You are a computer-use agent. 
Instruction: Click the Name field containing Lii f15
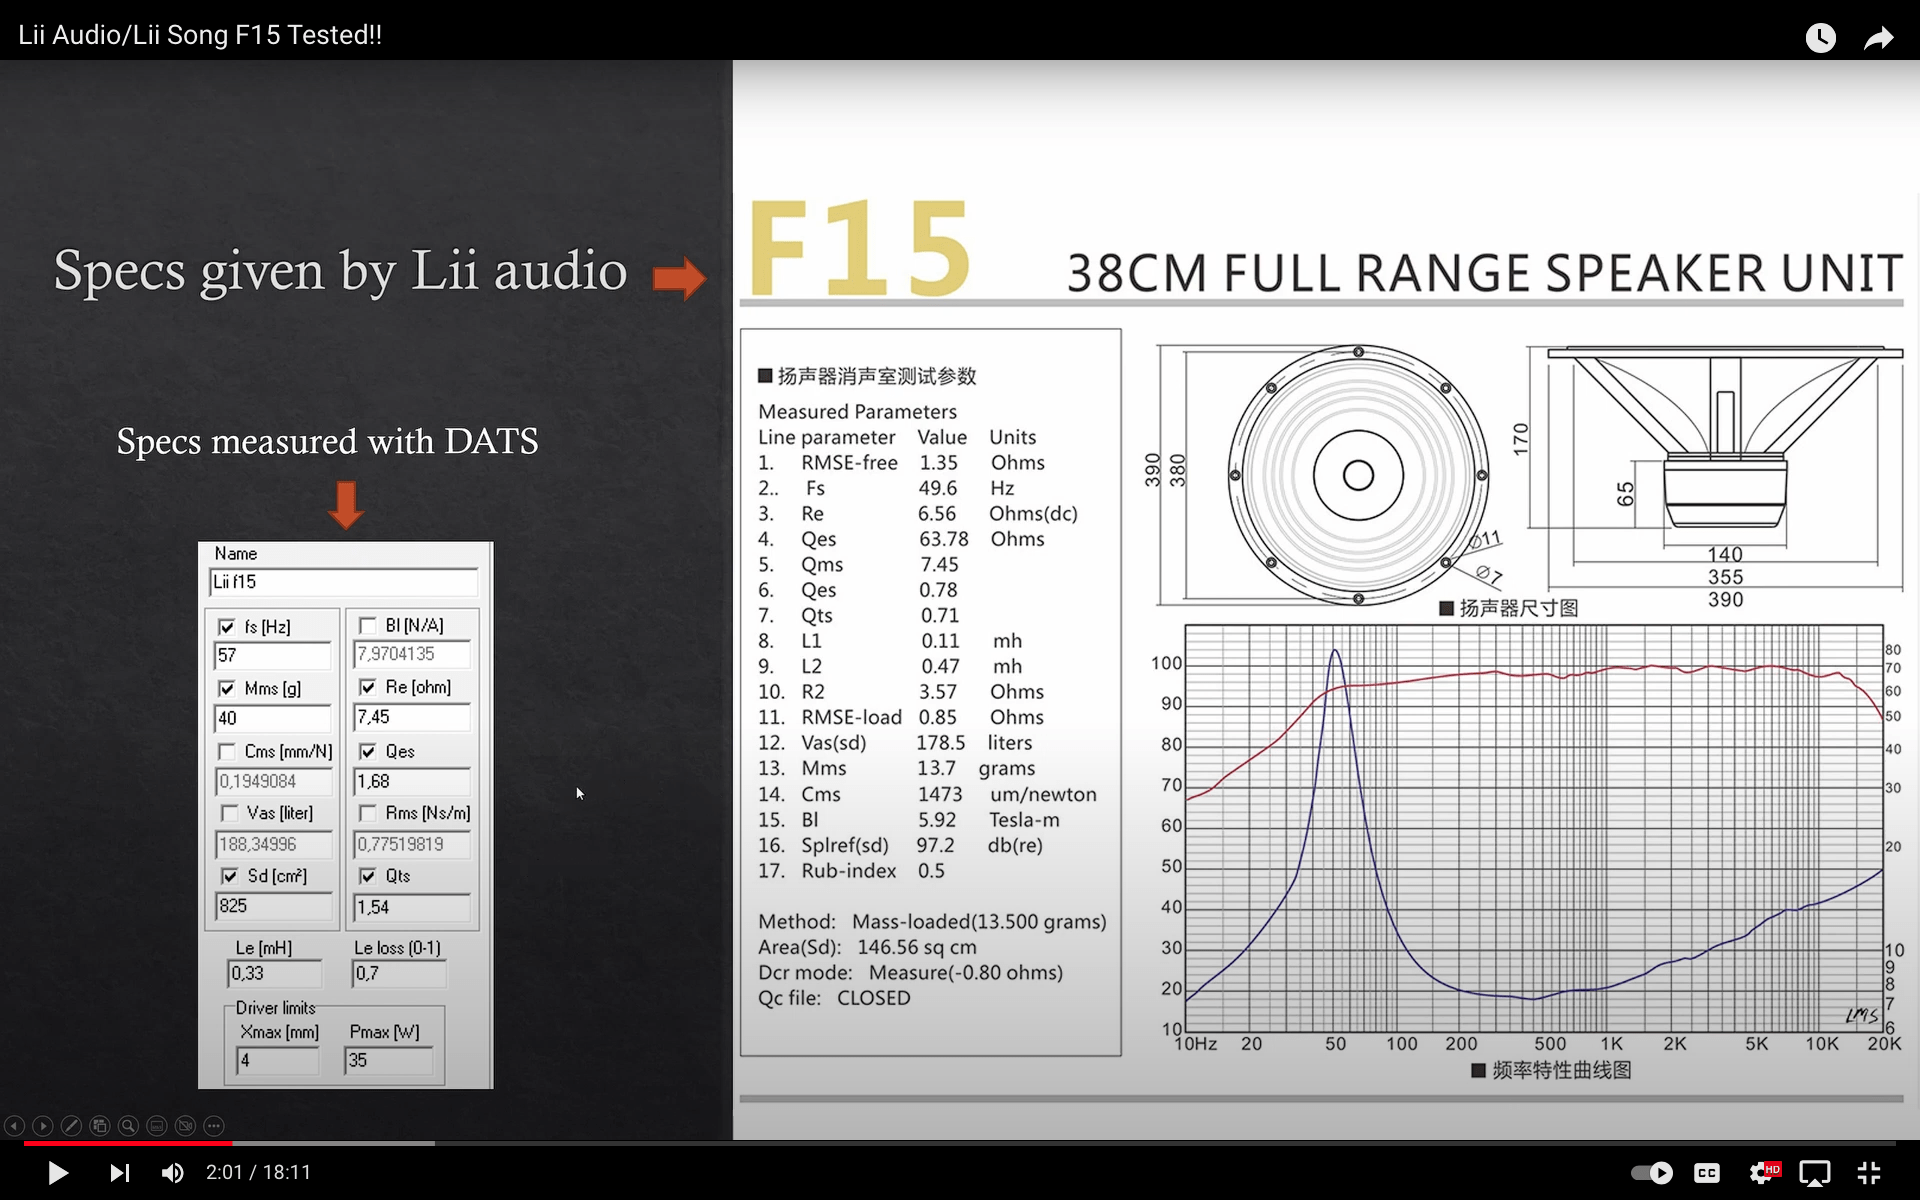(x=343, y=582)
